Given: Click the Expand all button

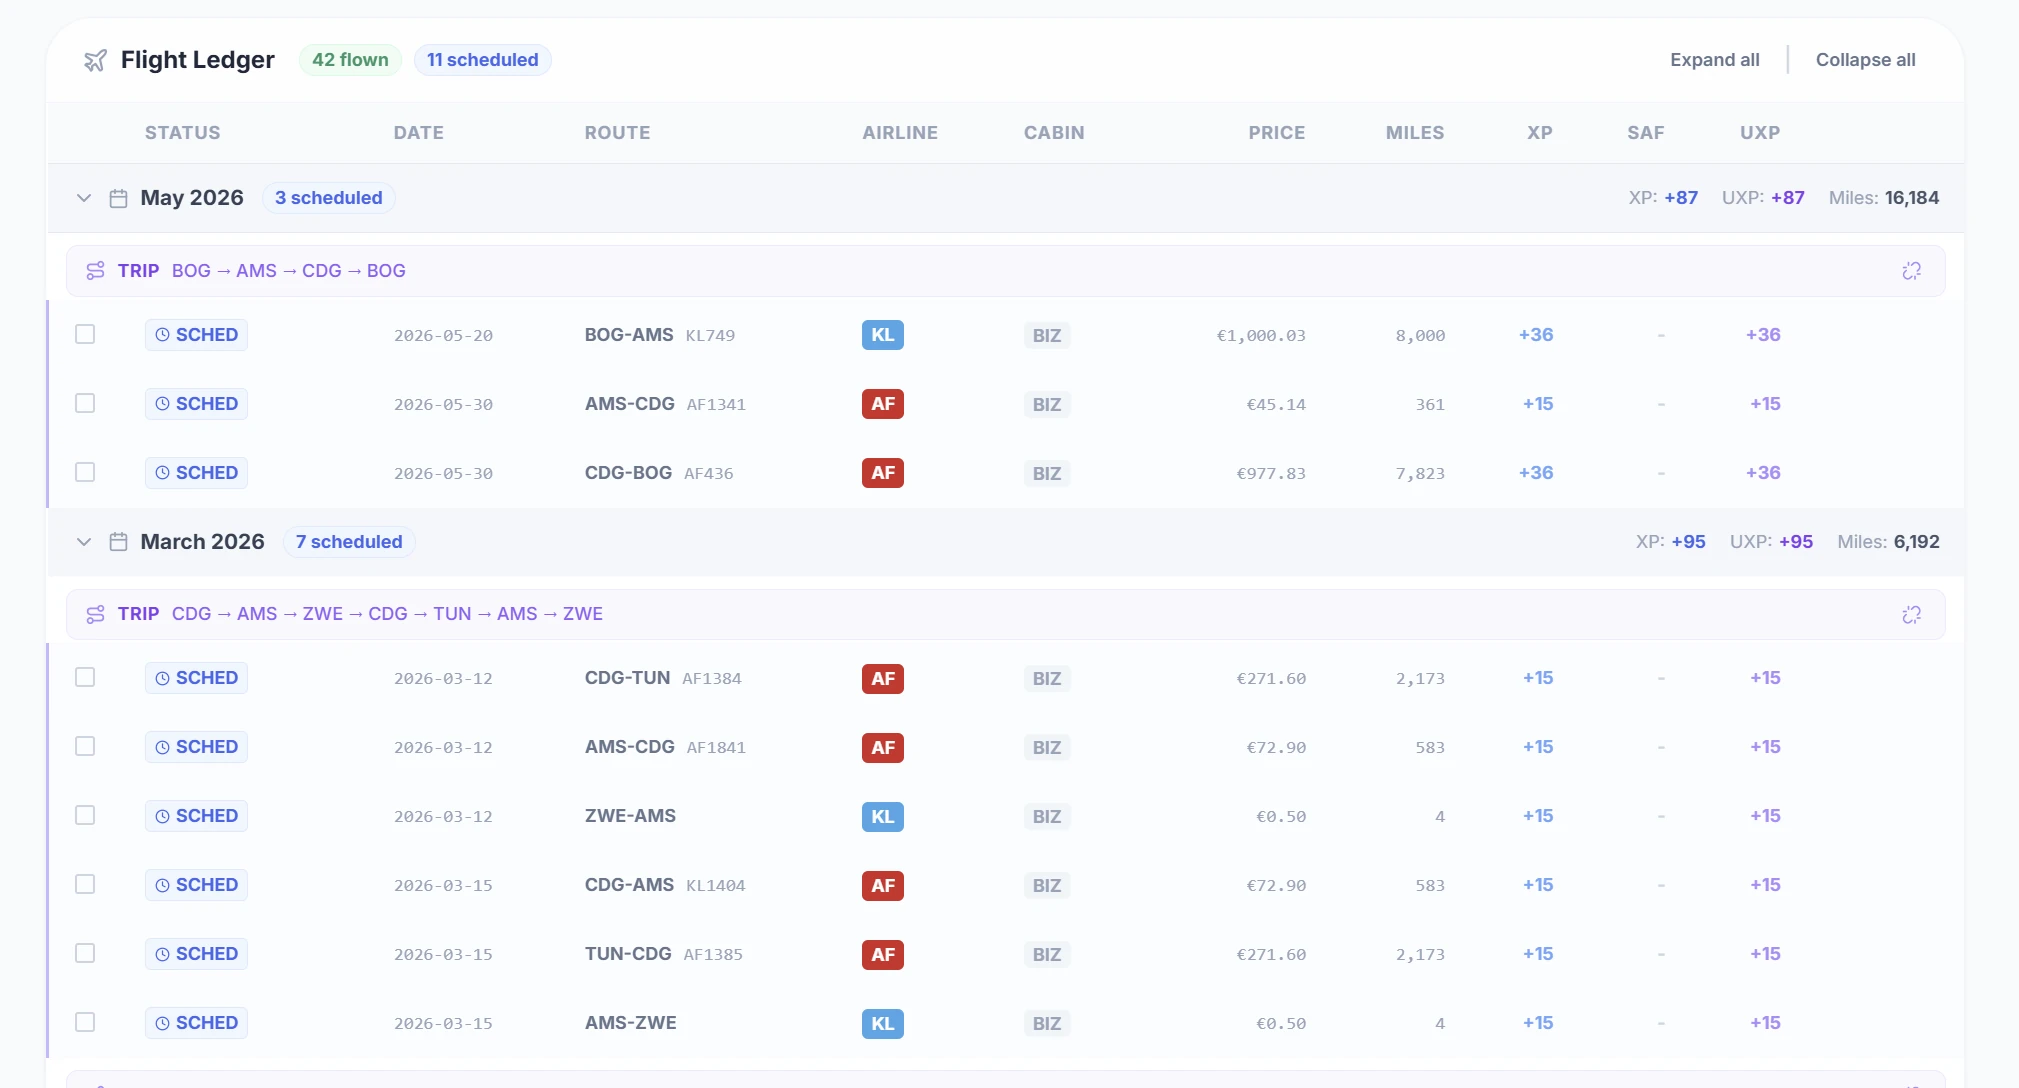Looking at the screenshot, I should [1714, 59].
